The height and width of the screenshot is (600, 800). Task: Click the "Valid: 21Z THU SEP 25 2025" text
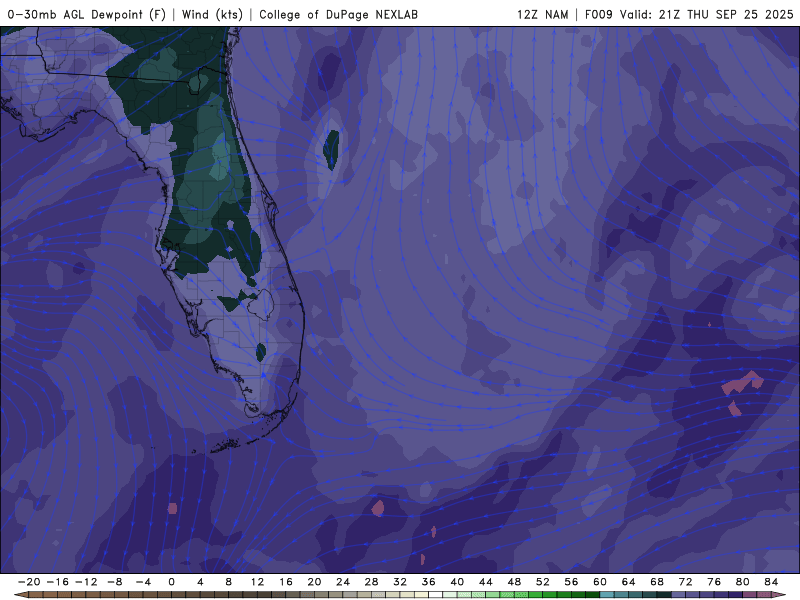(707, 14)
